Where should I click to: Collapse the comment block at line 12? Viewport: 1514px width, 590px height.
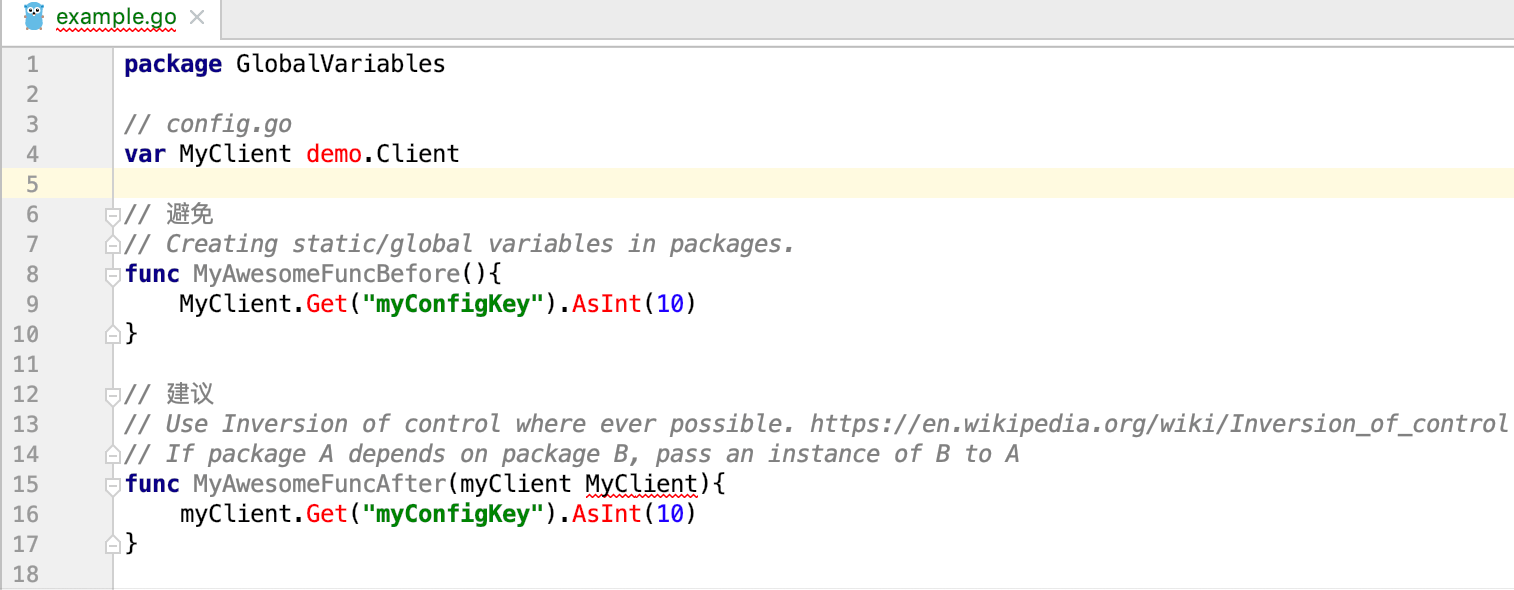(x=113, y=395)
